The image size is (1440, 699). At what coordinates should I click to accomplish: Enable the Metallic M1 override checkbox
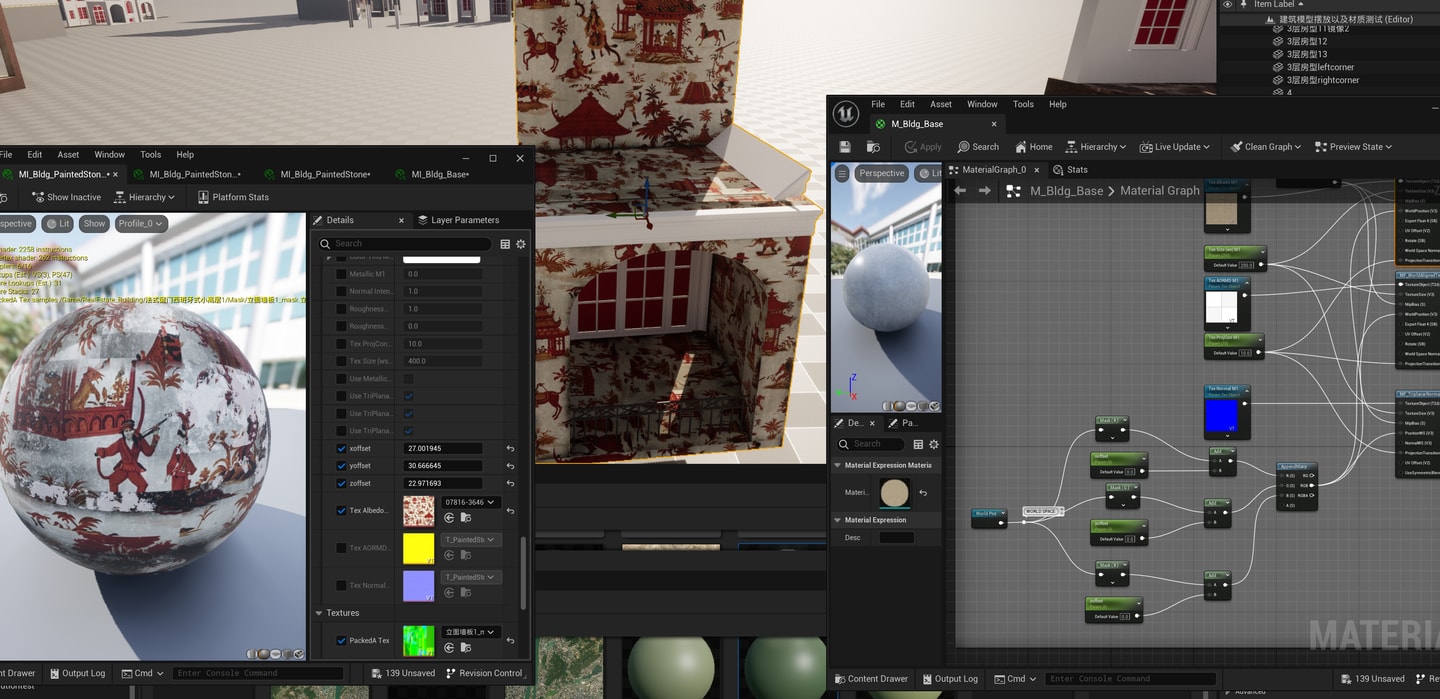click(341, 274)
